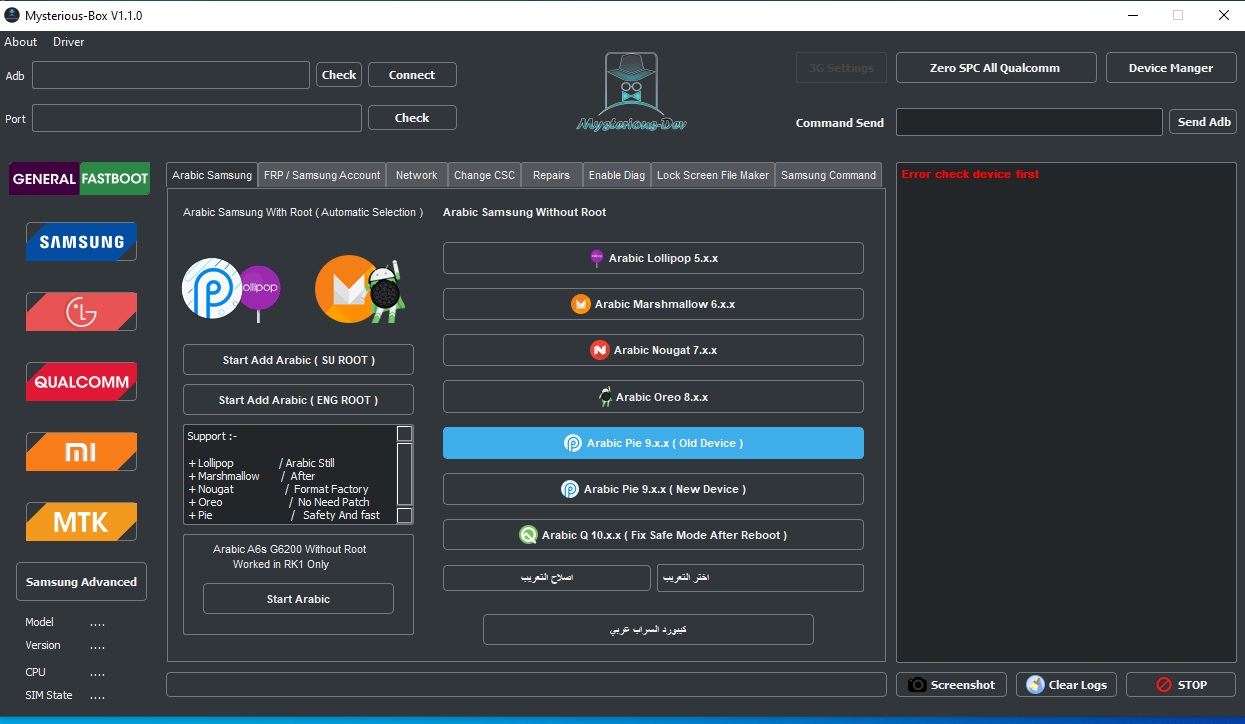Switch to Arabic Samsung tab

pyautogui.click(x=212, y=175)
